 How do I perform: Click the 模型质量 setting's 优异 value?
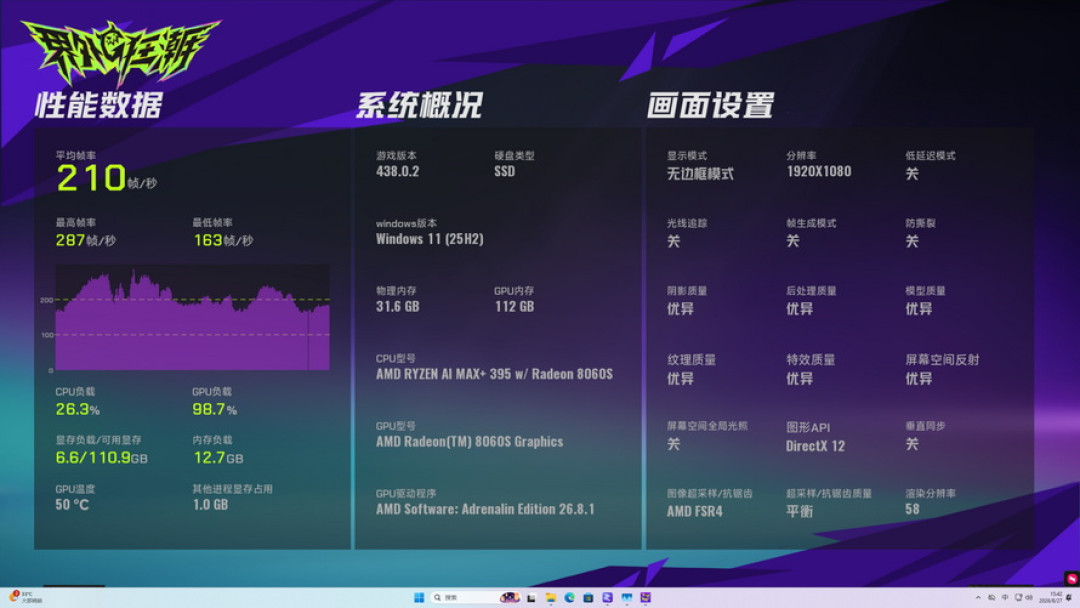tap(918, 308)
